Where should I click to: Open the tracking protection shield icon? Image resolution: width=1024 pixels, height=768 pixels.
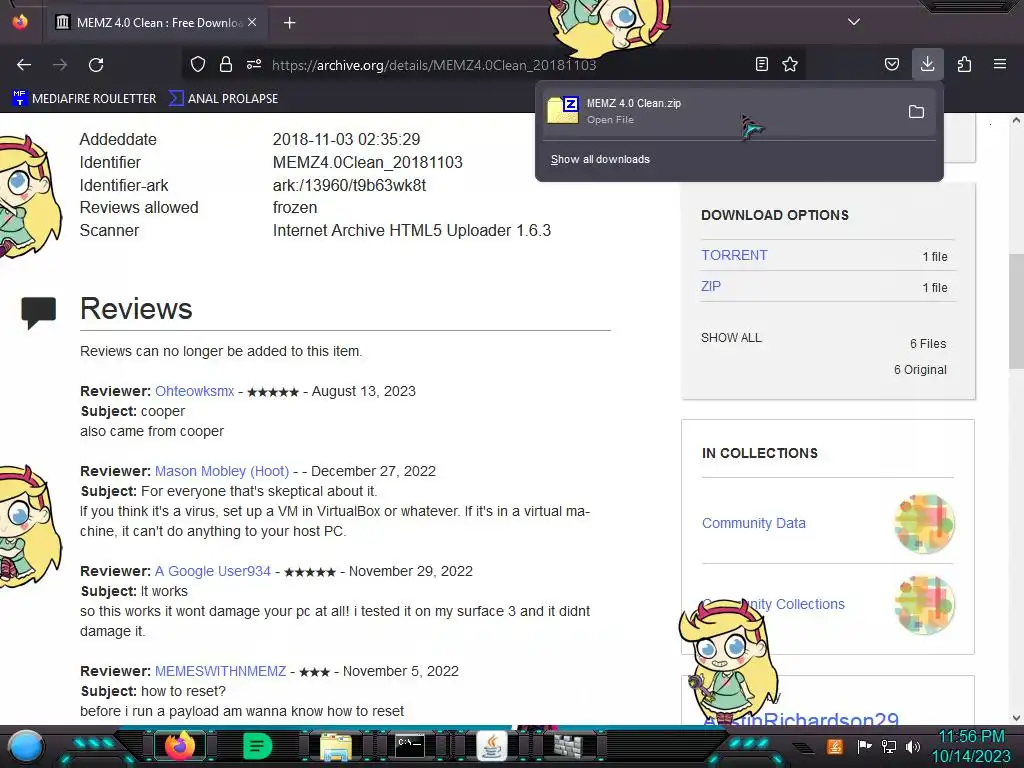[x=198, y=64]
